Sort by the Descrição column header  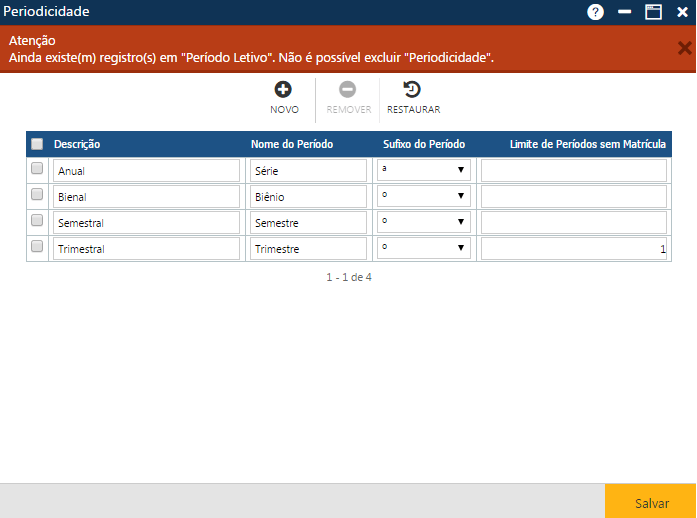click(77, 145)
